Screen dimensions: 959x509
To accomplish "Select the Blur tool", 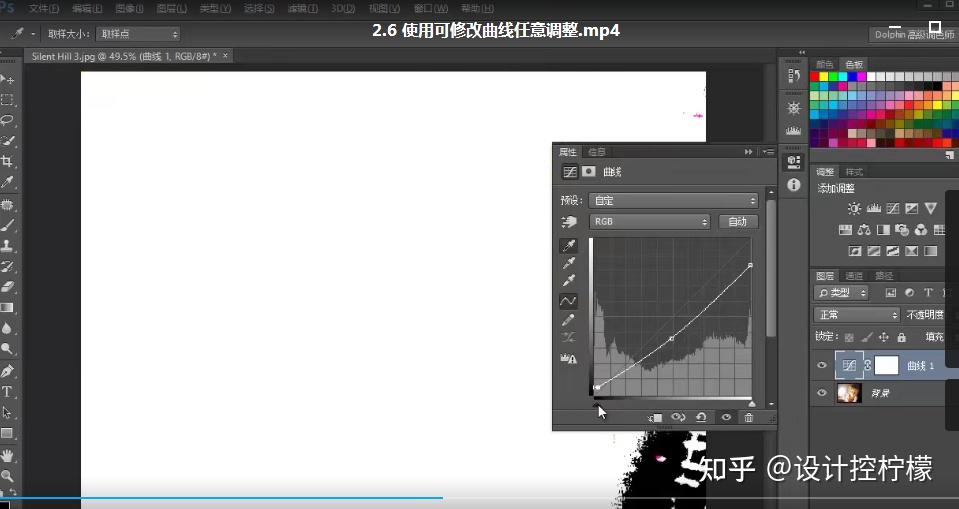I will 7,328.
